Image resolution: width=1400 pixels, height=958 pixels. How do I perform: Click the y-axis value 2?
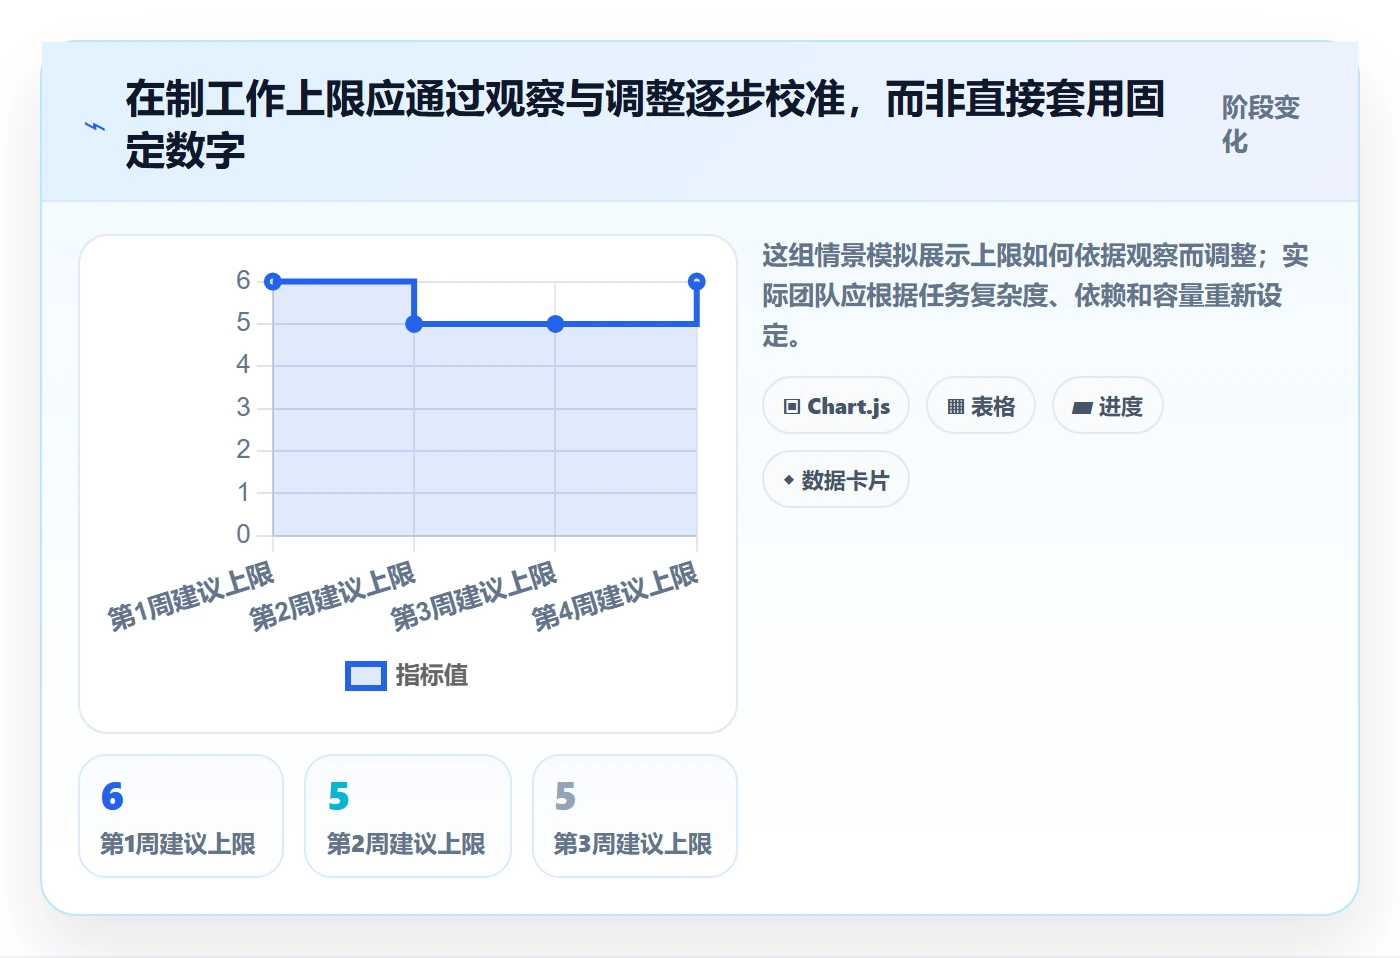pyautogui.click(x=243, y=449)
